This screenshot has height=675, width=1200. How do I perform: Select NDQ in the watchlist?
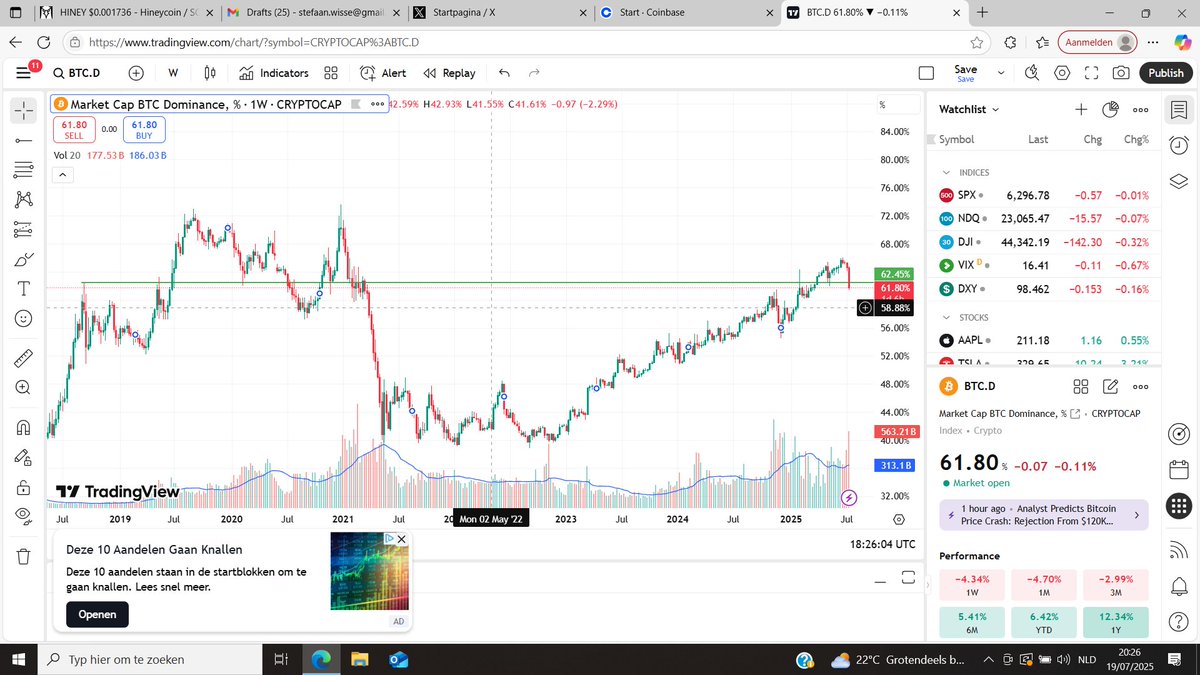(1045, 218)
